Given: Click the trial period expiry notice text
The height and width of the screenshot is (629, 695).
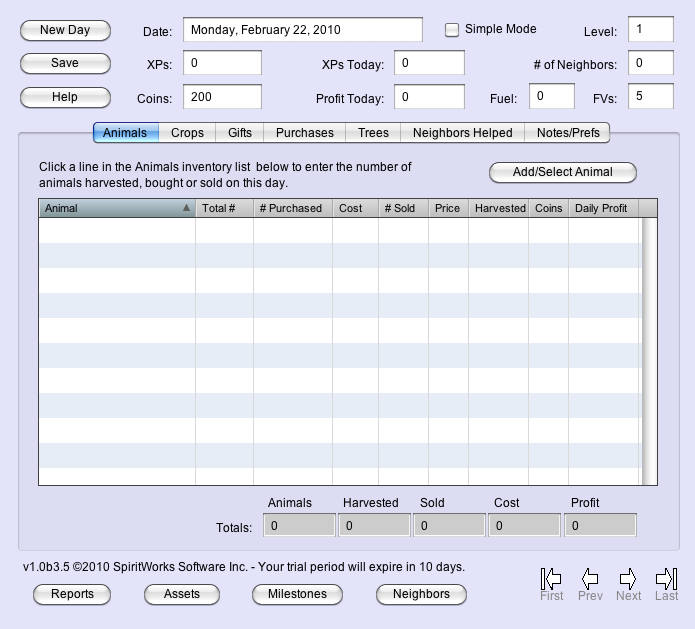Looking at the screenshot, I should point(361,567).
